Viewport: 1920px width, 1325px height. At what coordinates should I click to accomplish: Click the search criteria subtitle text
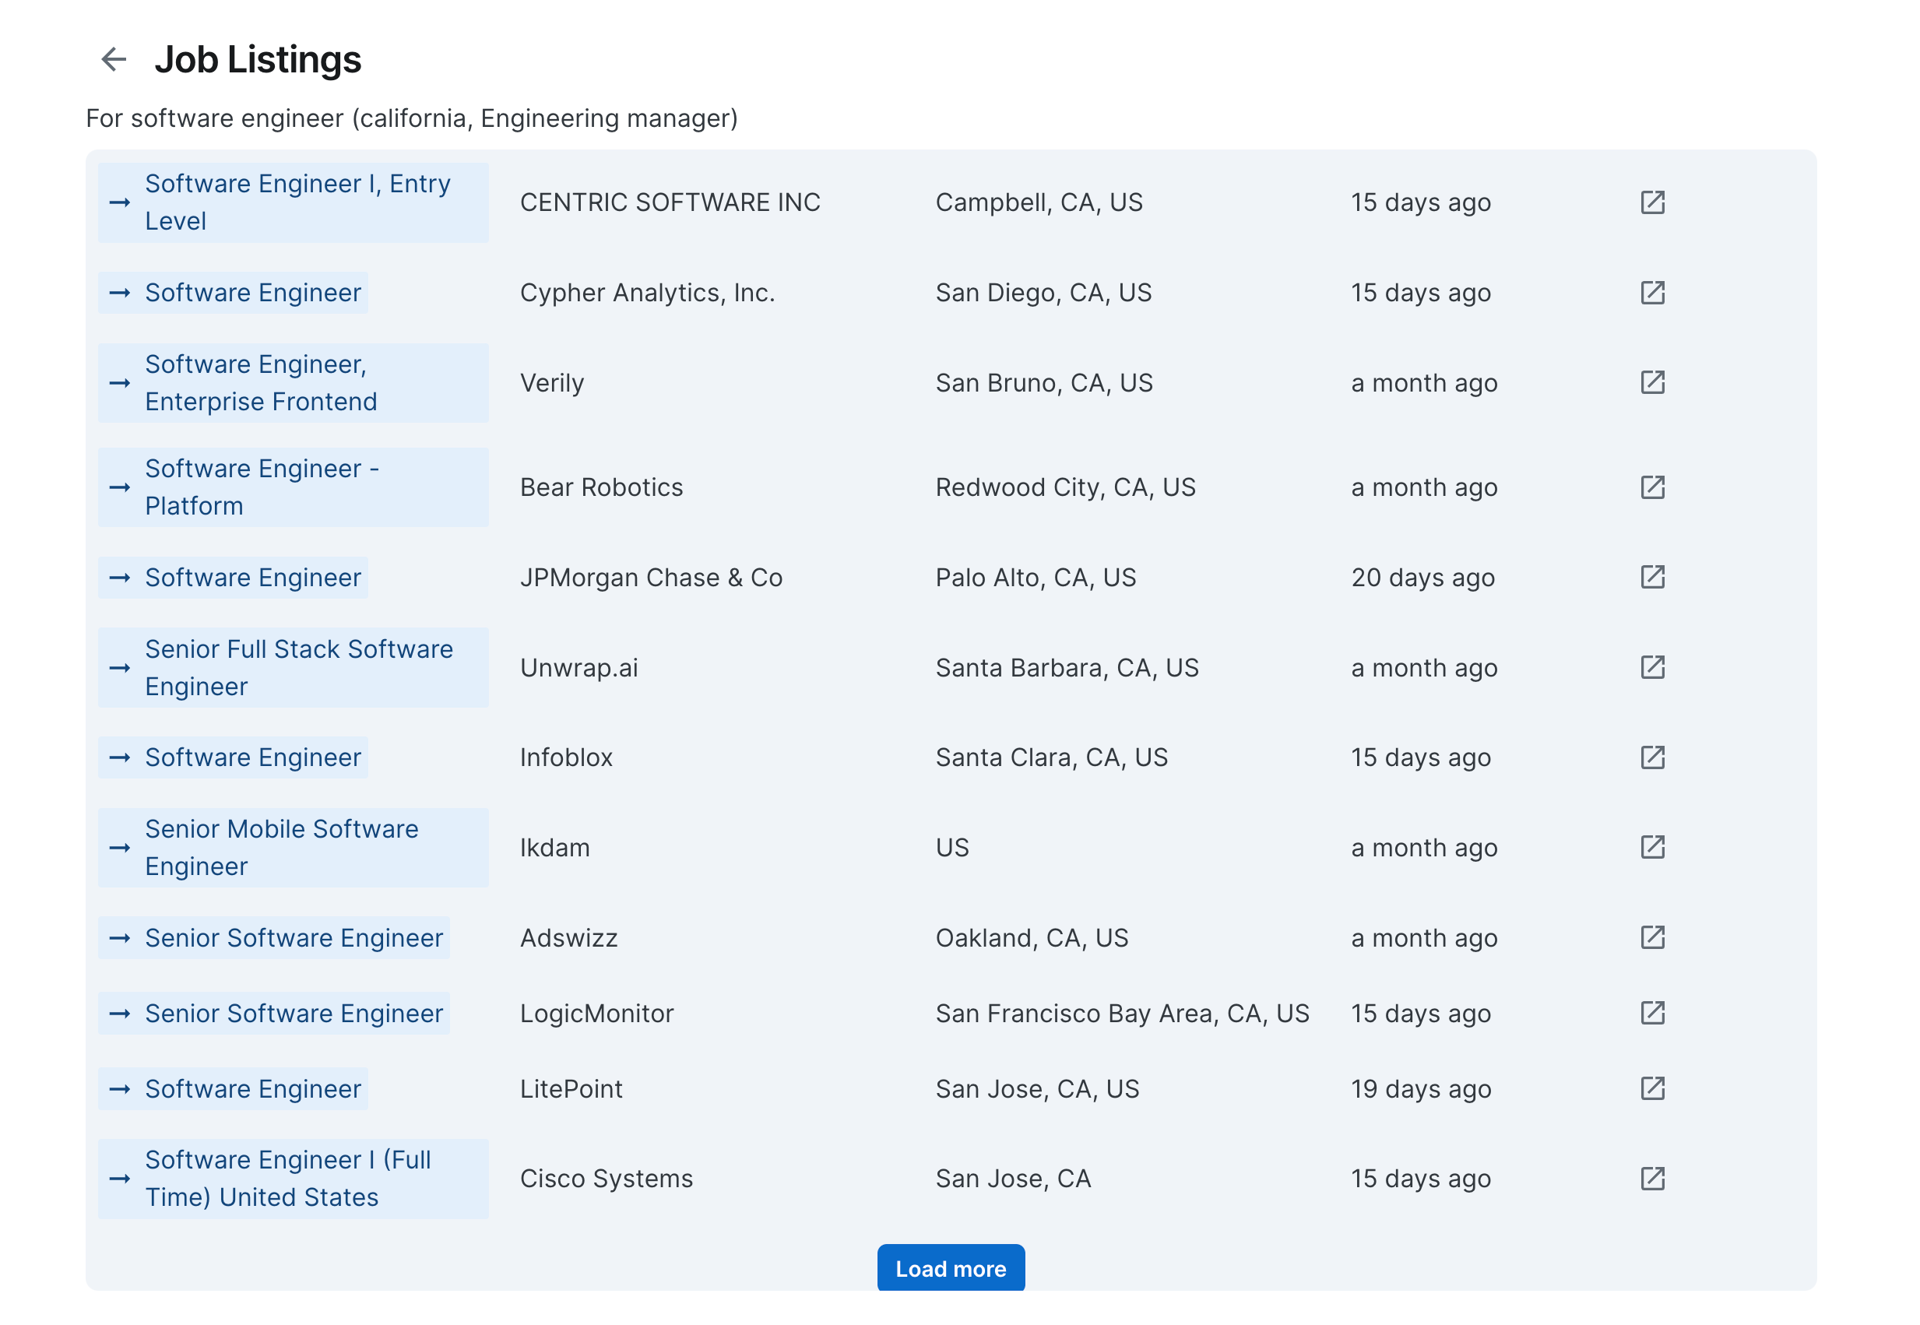[412, 118]
